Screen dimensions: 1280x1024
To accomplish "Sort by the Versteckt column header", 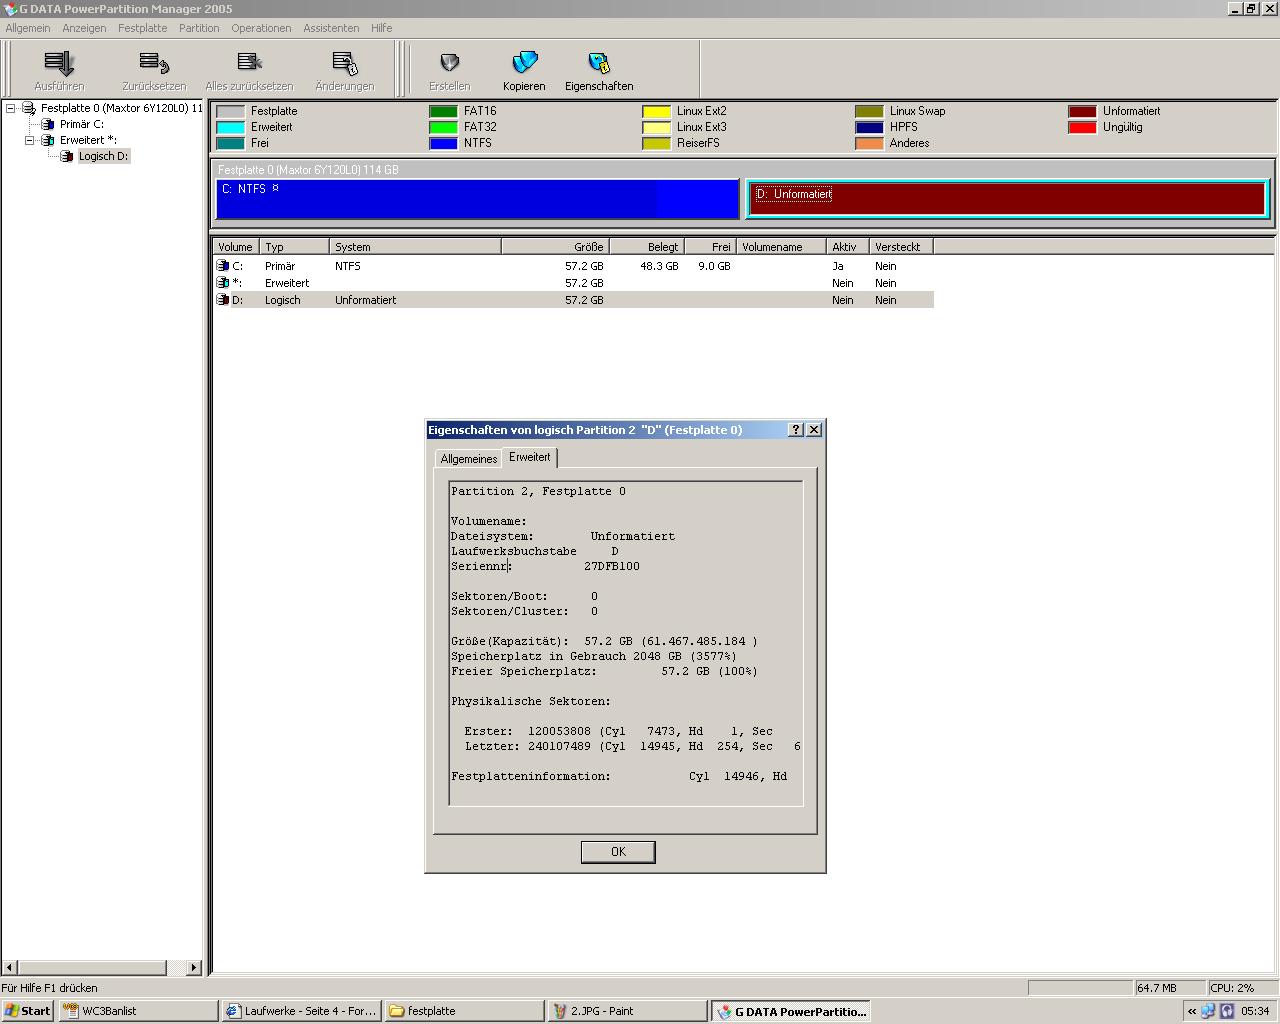I will coord(901,247).
